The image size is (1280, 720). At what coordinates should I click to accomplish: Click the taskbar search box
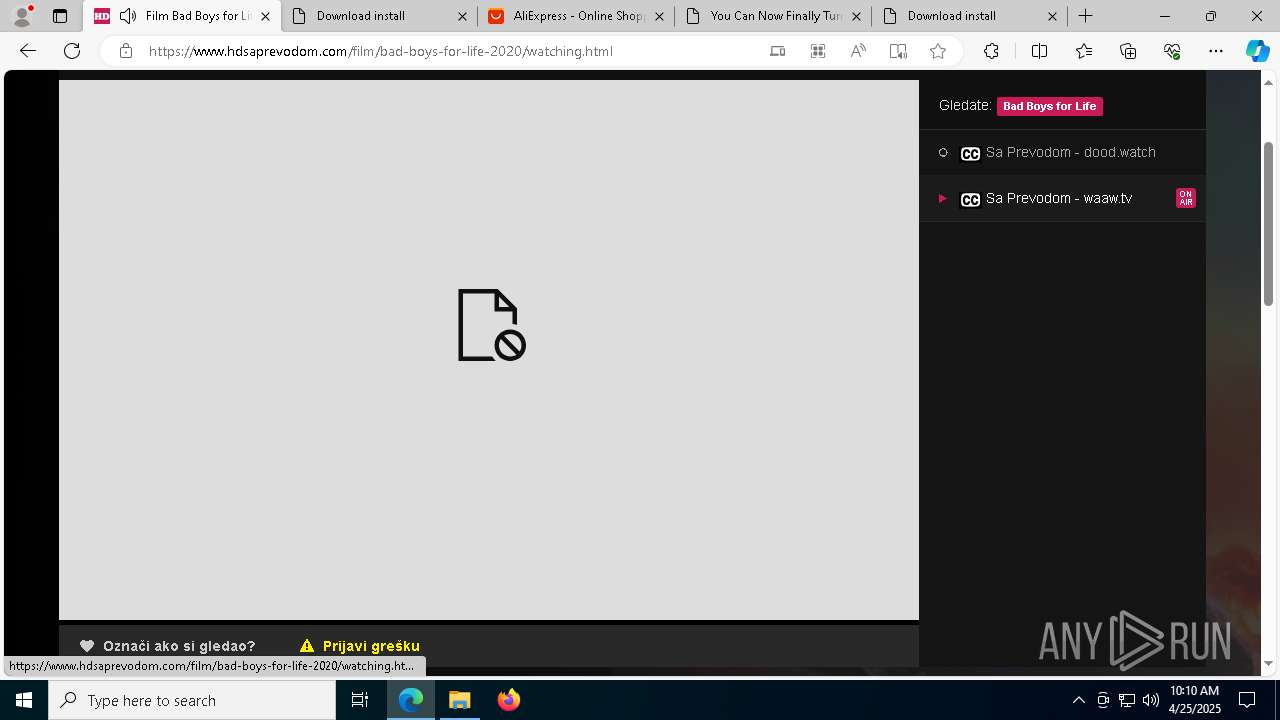click(192, 700)
